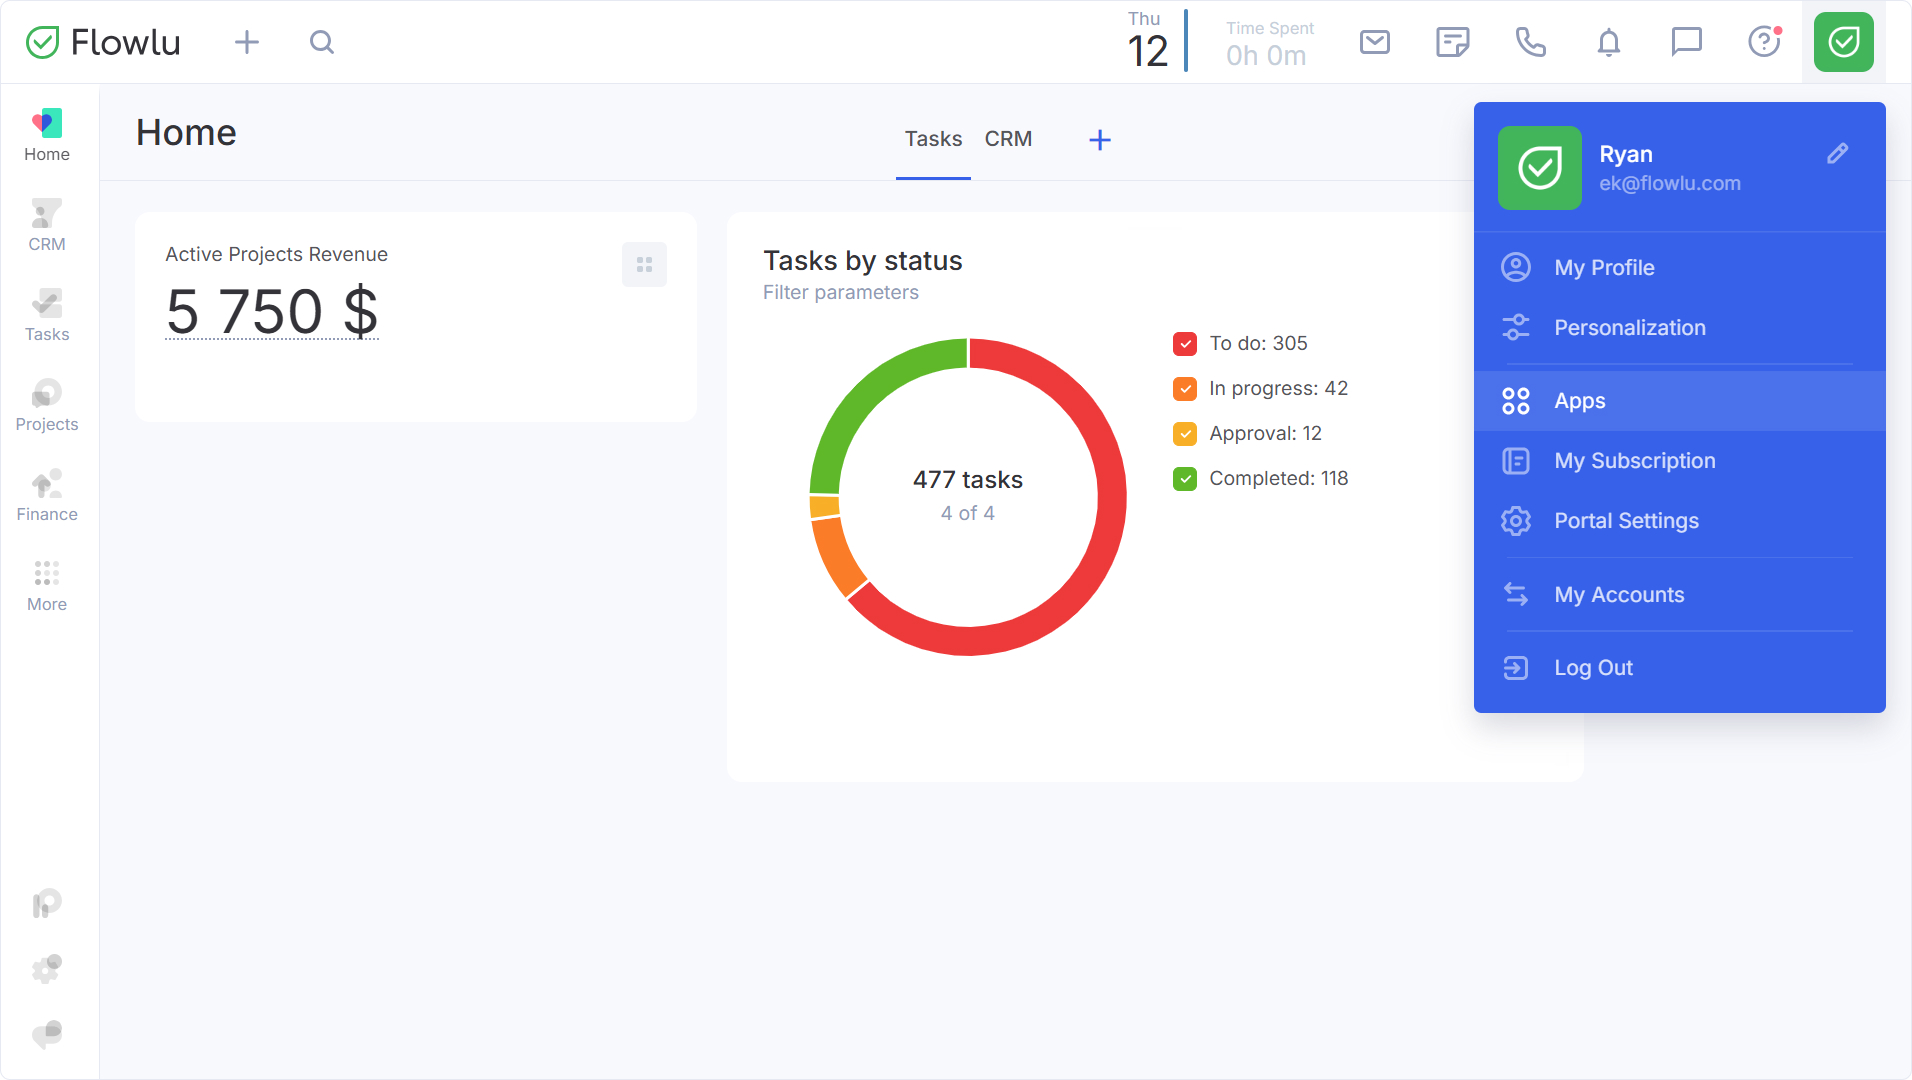Edit profile using the pencil icon
Image resolution: width=1912 pixels, height=1080 pixels.
(x=1837, y=153)
